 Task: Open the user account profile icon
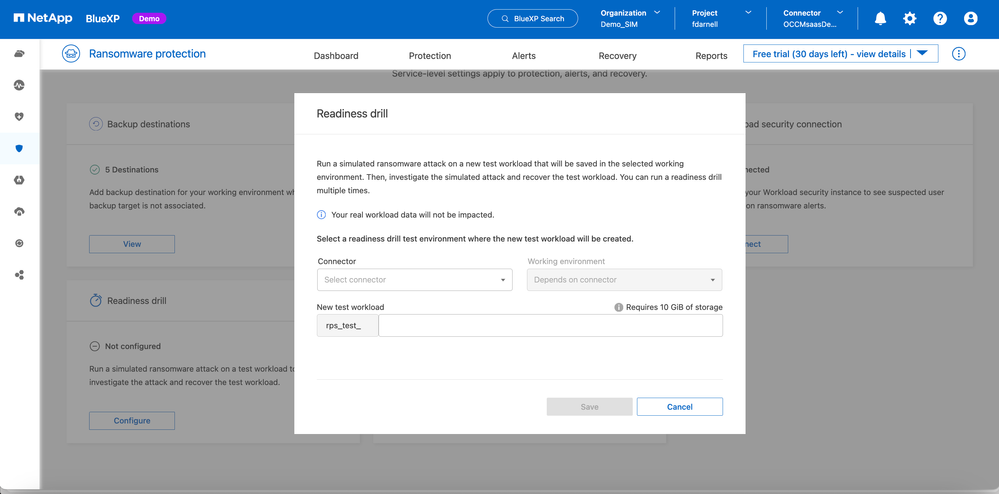[970, 19]
